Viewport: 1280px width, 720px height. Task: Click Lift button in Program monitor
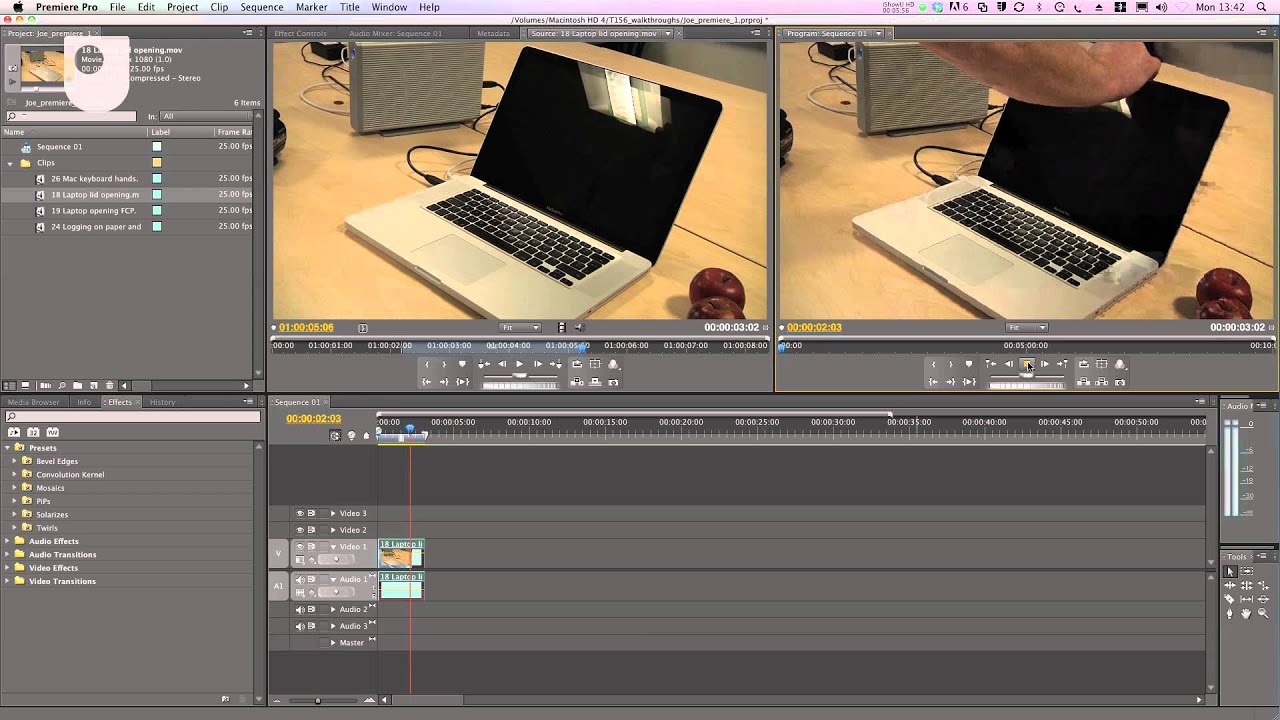[x=1084, y=382]
